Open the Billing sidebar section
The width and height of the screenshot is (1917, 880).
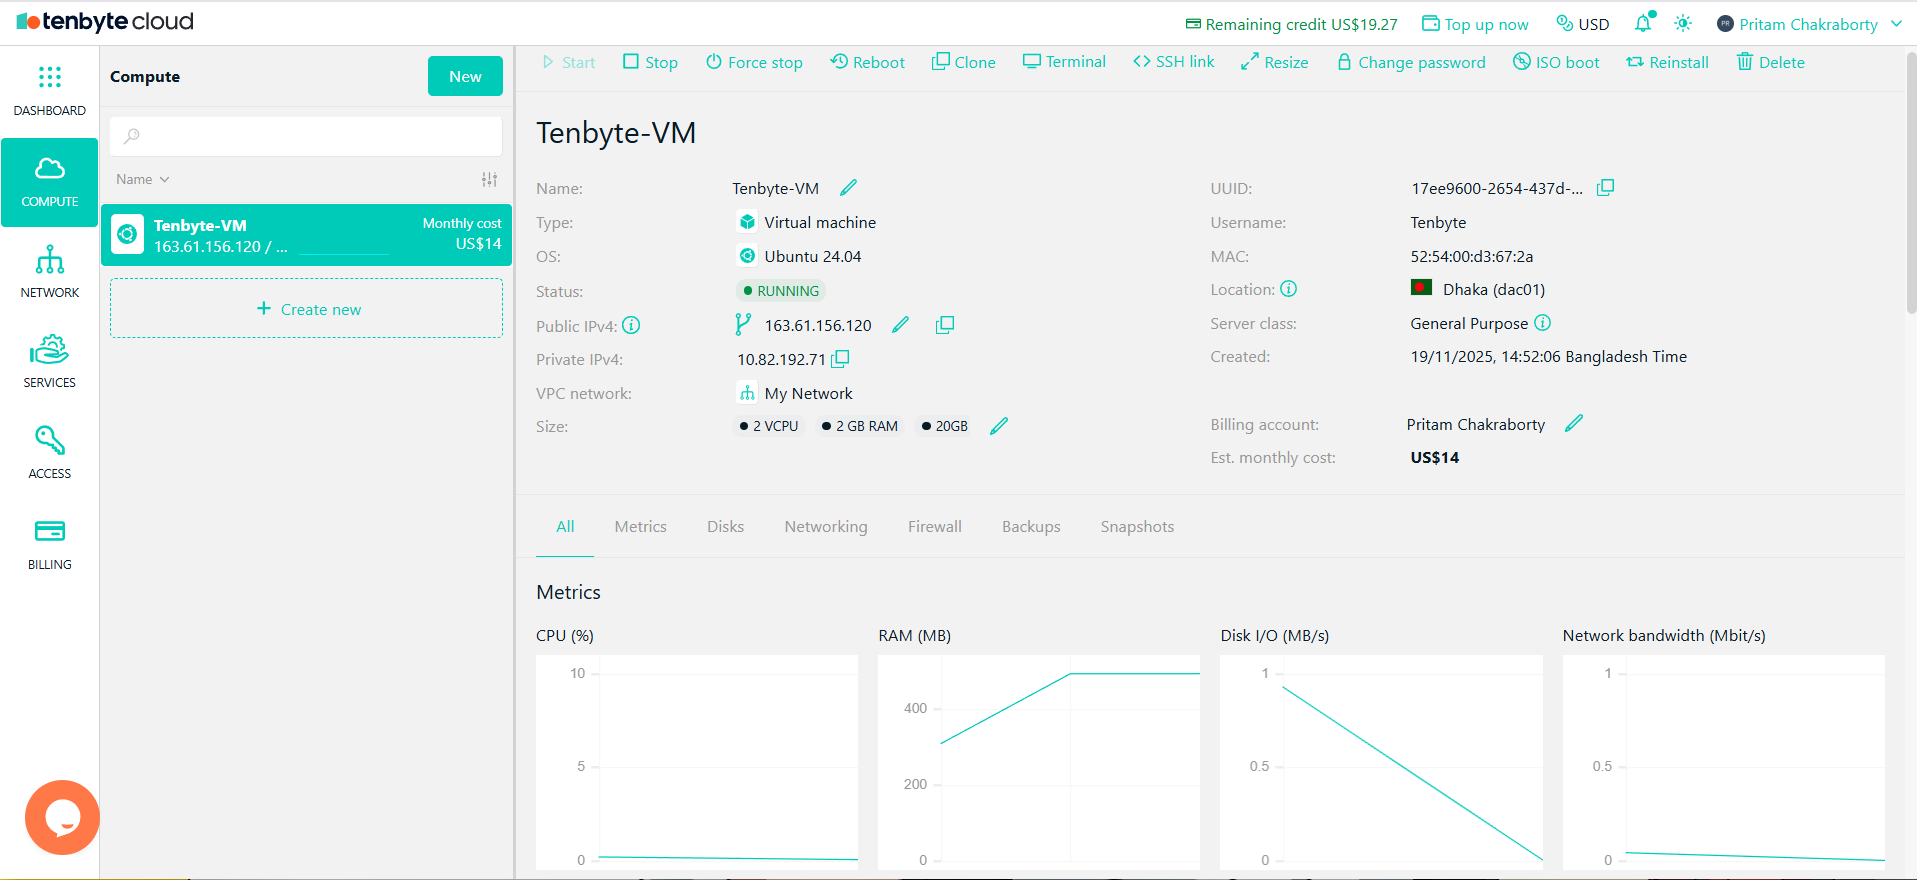point(49,544)
